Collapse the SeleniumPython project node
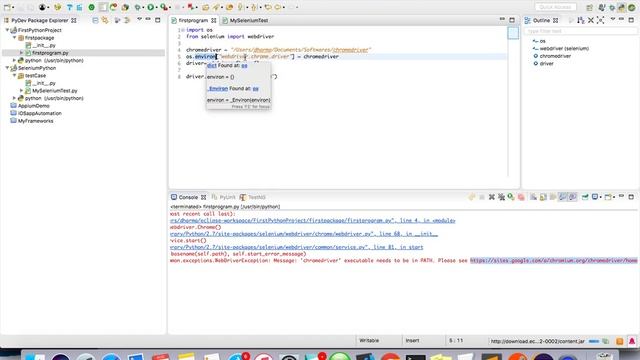 (7, 68)
